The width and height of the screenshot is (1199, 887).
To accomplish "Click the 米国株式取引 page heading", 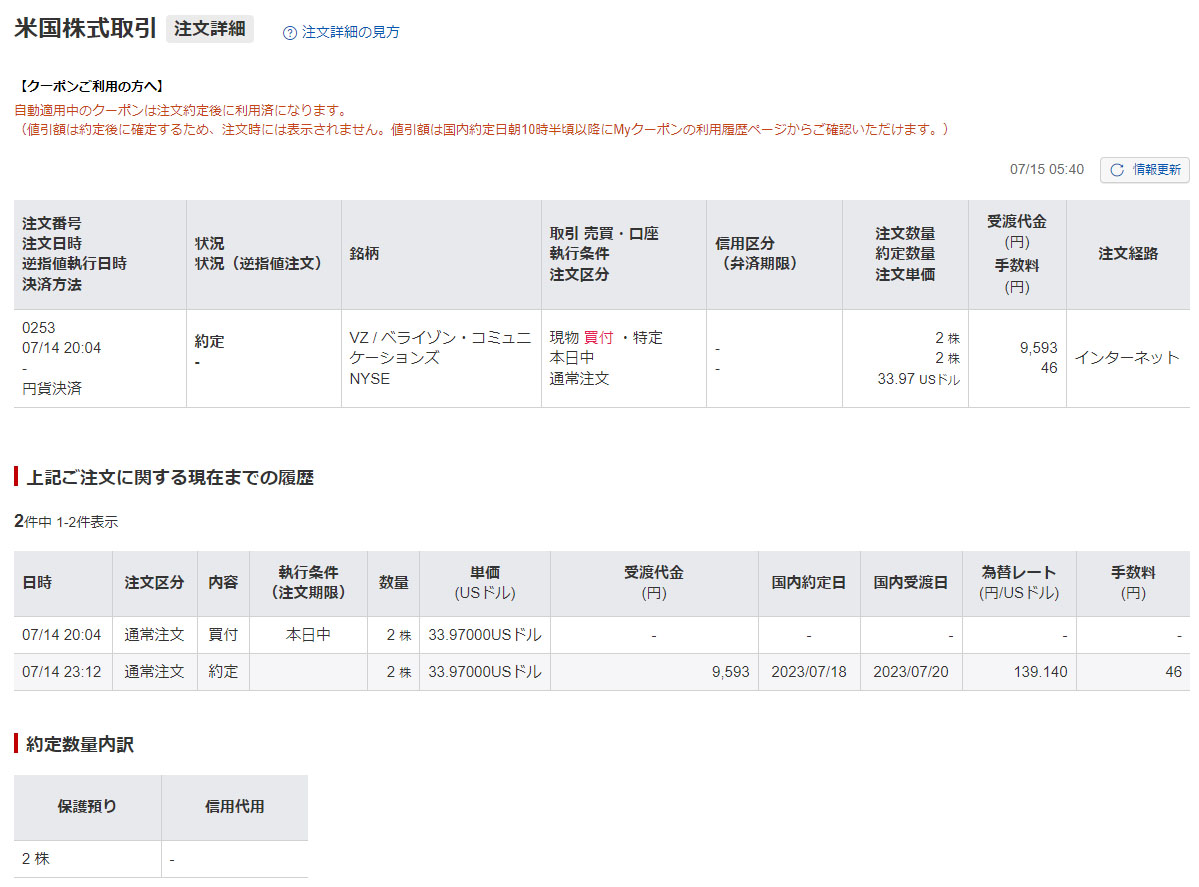I will point(85,29).
